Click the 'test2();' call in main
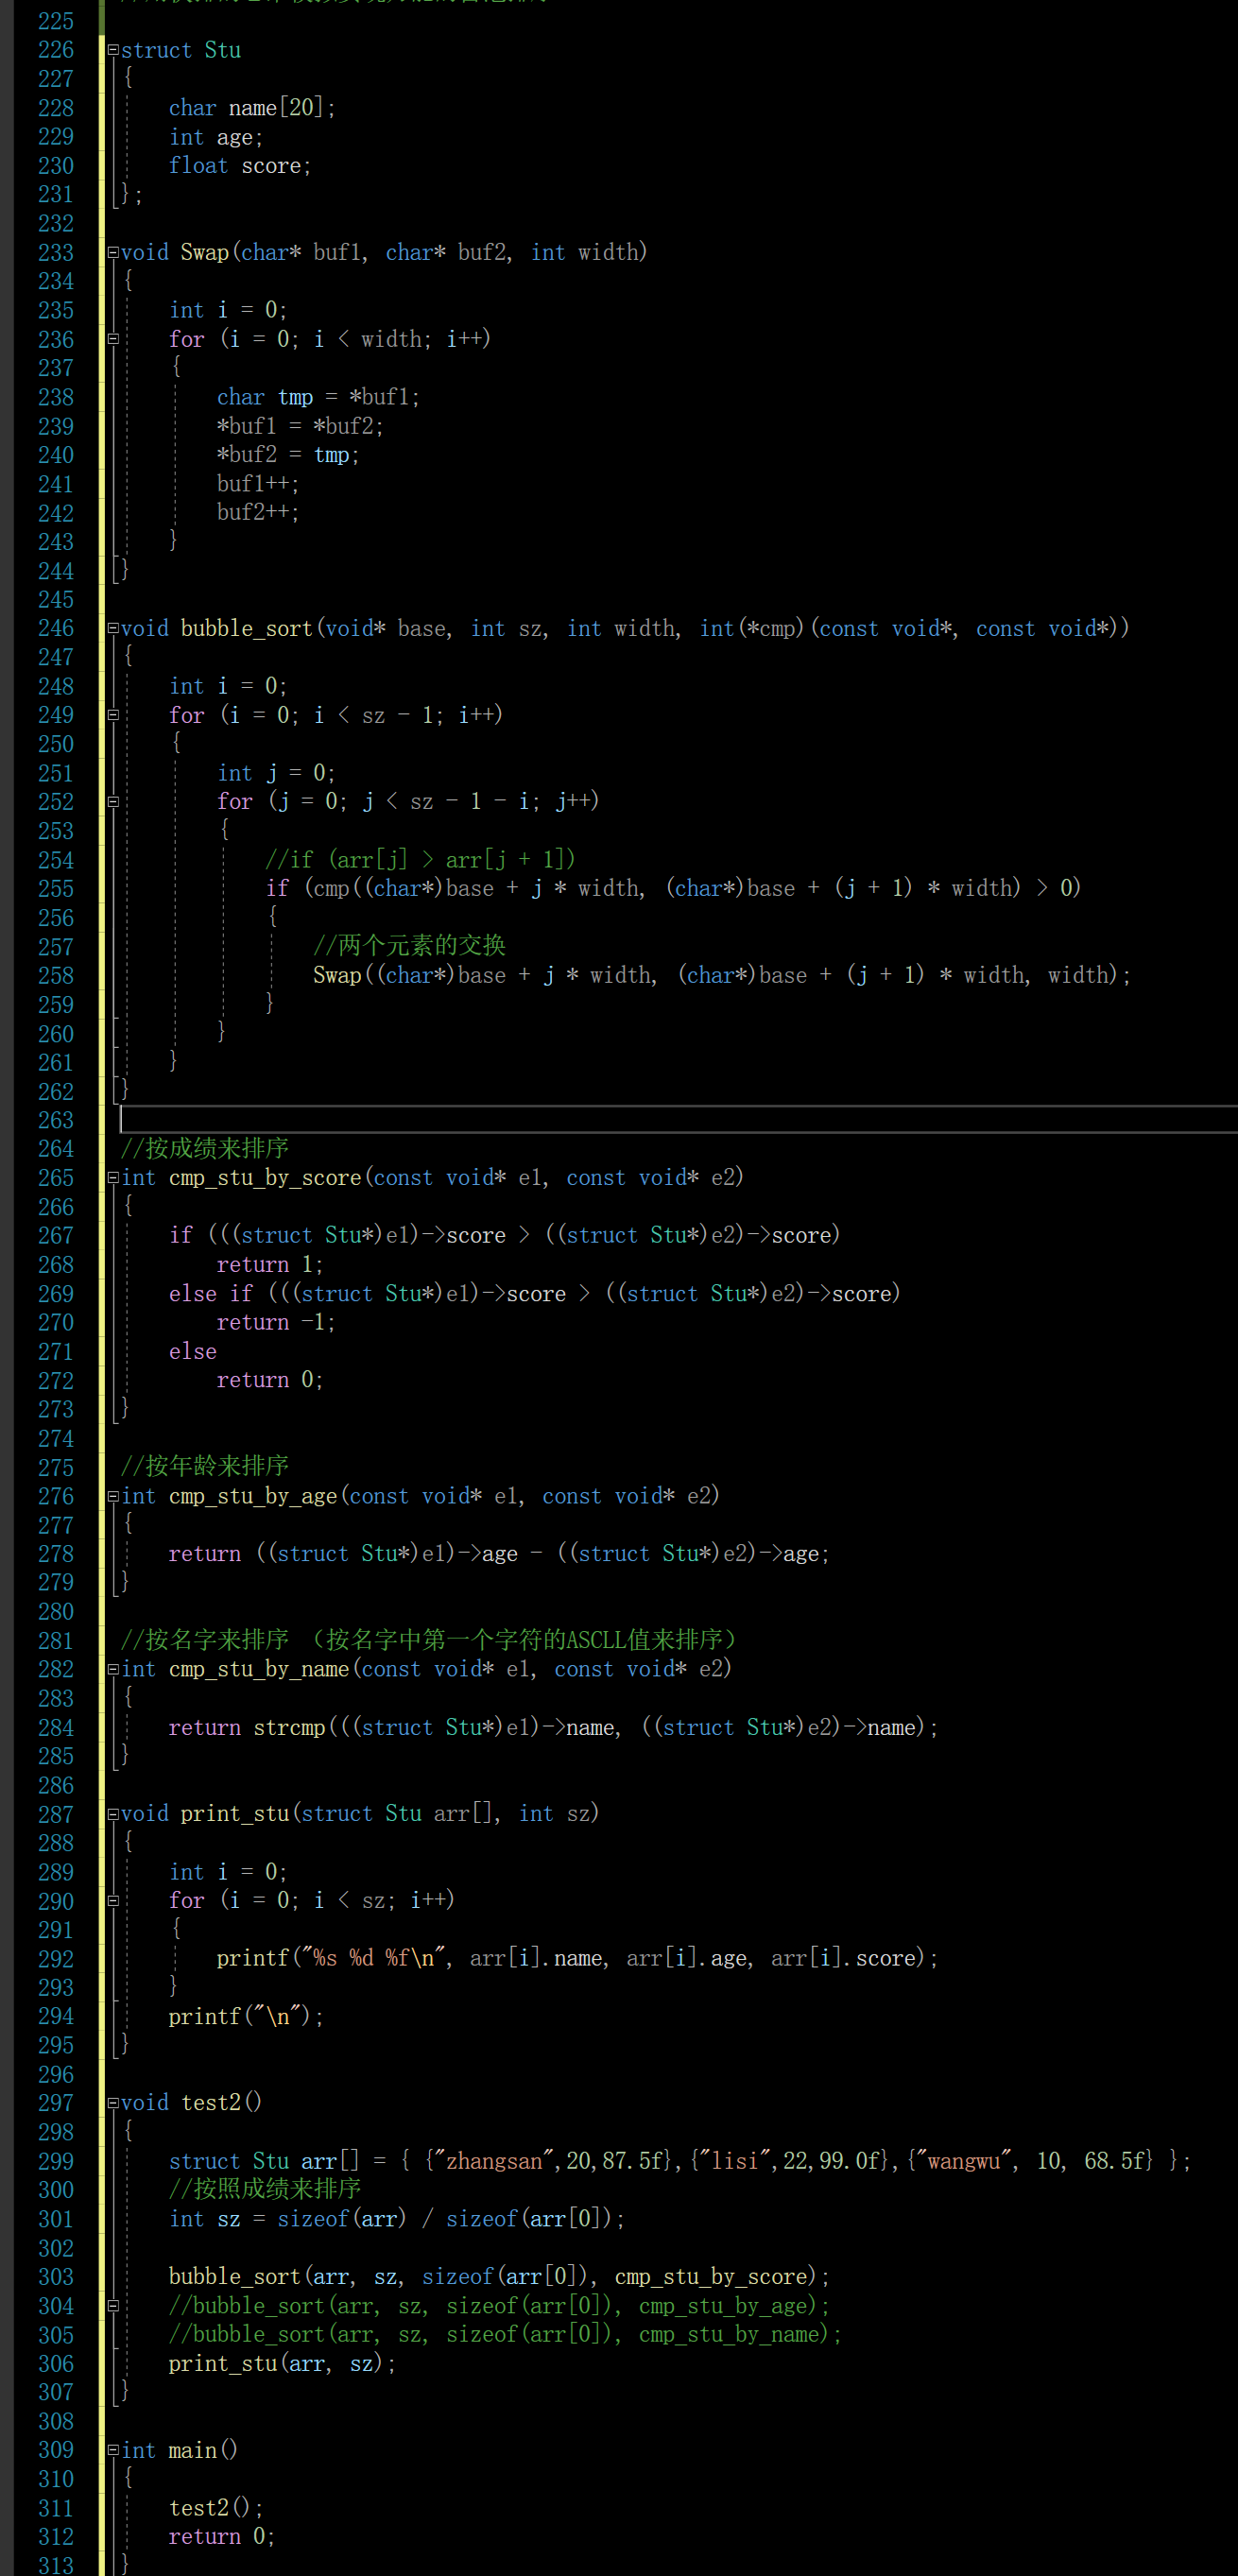This screenshot has width=1238, height=2576. click(x=216, y=2508)
